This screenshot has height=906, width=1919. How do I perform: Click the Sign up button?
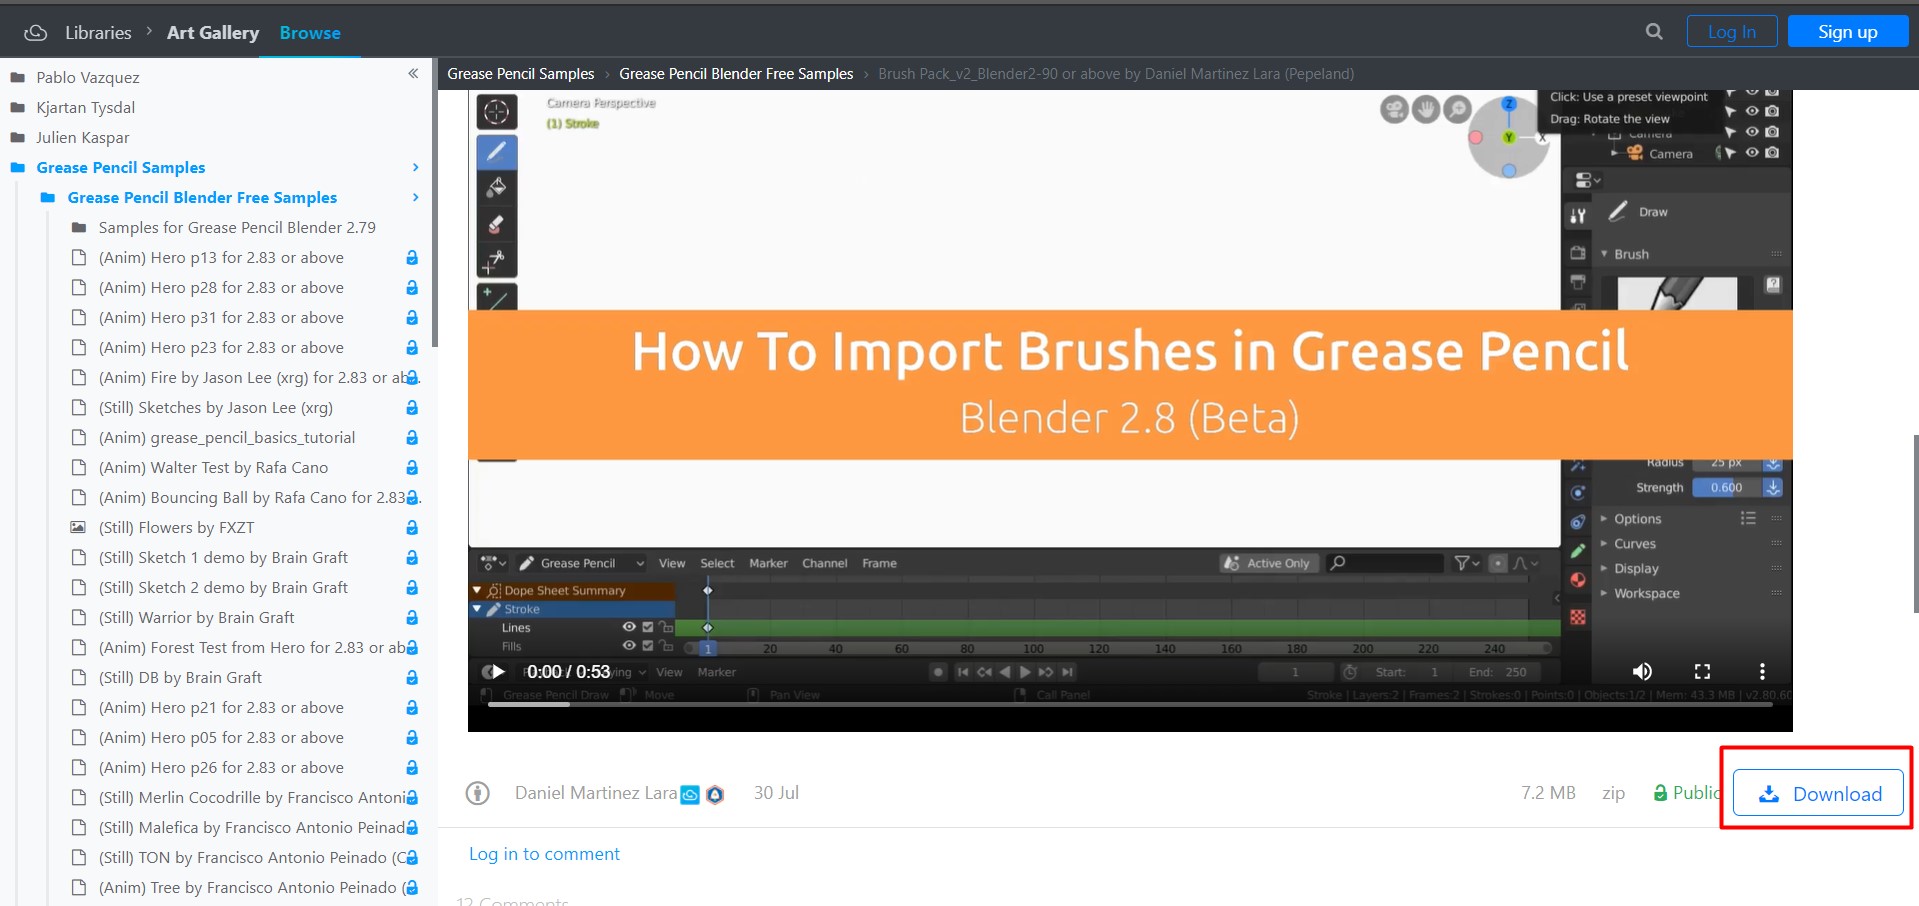click(1848, 32)
